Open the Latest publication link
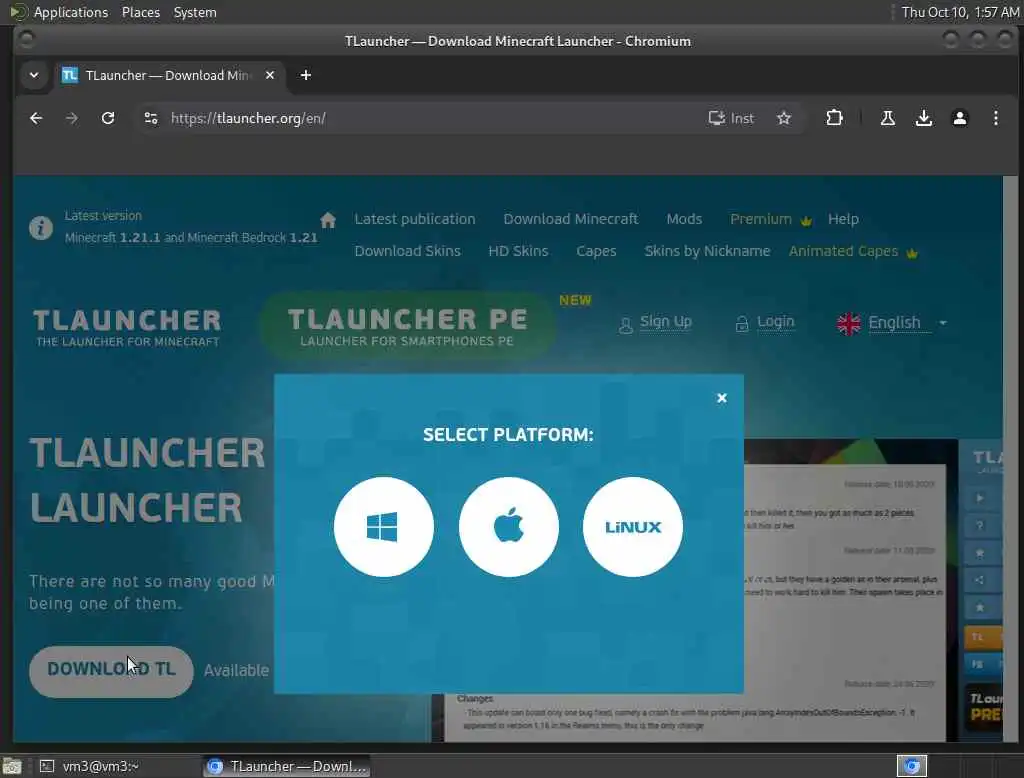The height and width of the screenshot is (778, 1024). (x=415, y=219)
